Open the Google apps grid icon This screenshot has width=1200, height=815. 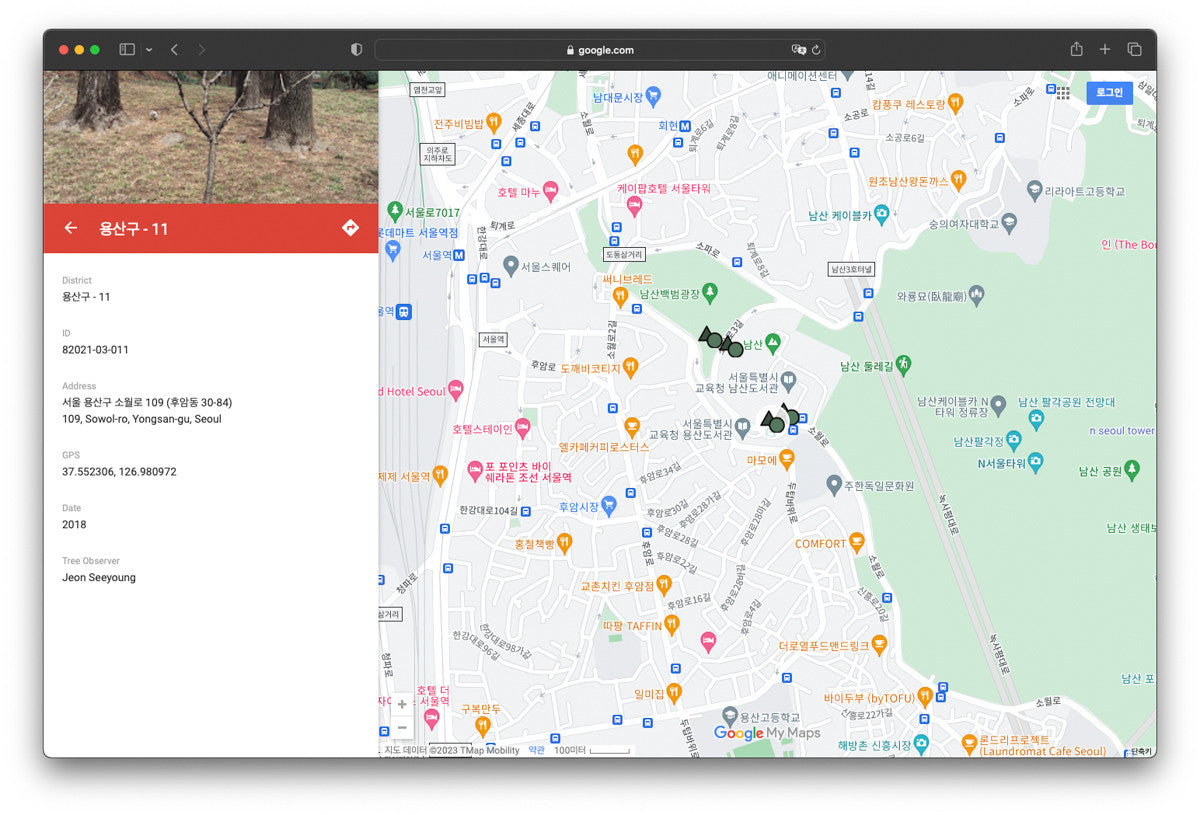[x=1063, y=92]
